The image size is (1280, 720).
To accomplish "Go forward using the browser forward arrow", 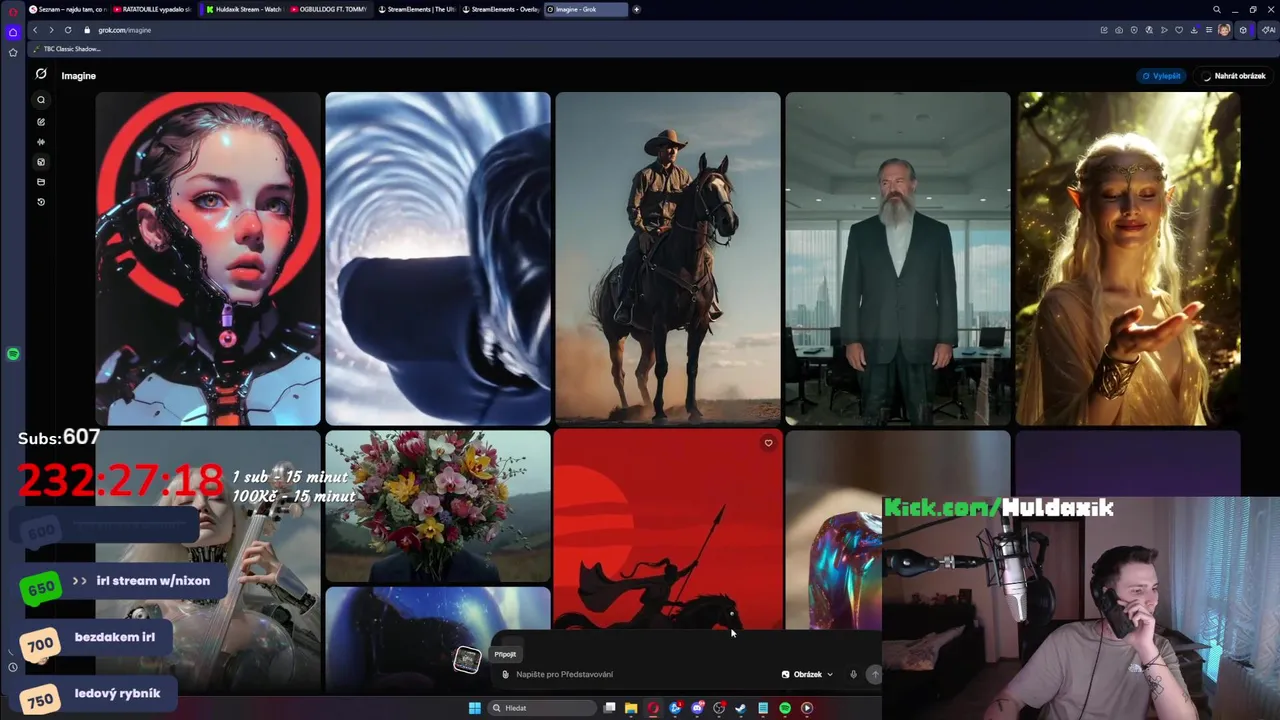I will point(51,30).
